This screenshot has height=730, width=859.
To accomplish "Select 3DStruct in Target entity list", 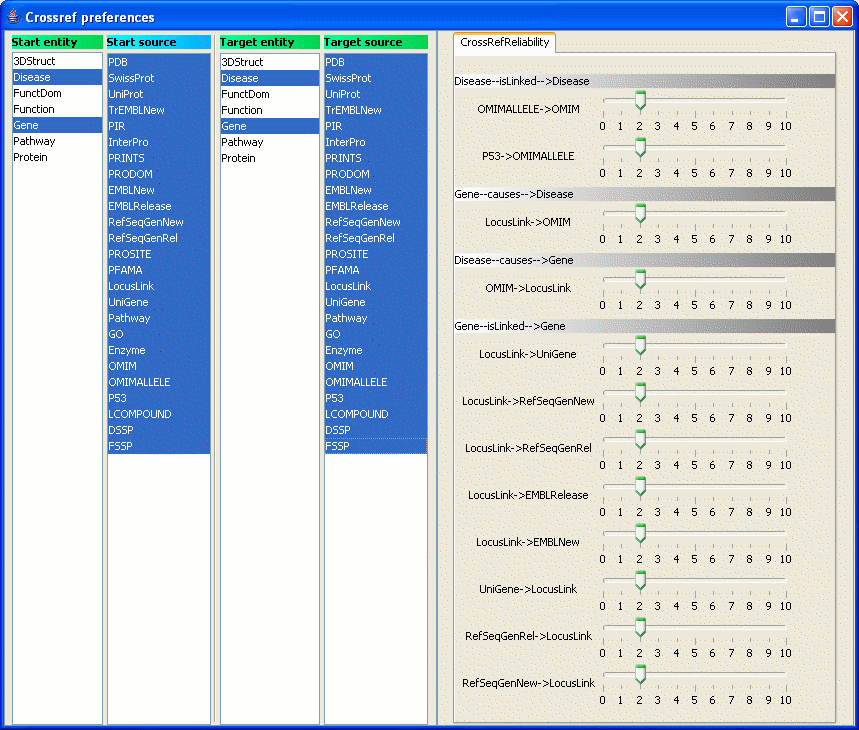I will 270,62.
